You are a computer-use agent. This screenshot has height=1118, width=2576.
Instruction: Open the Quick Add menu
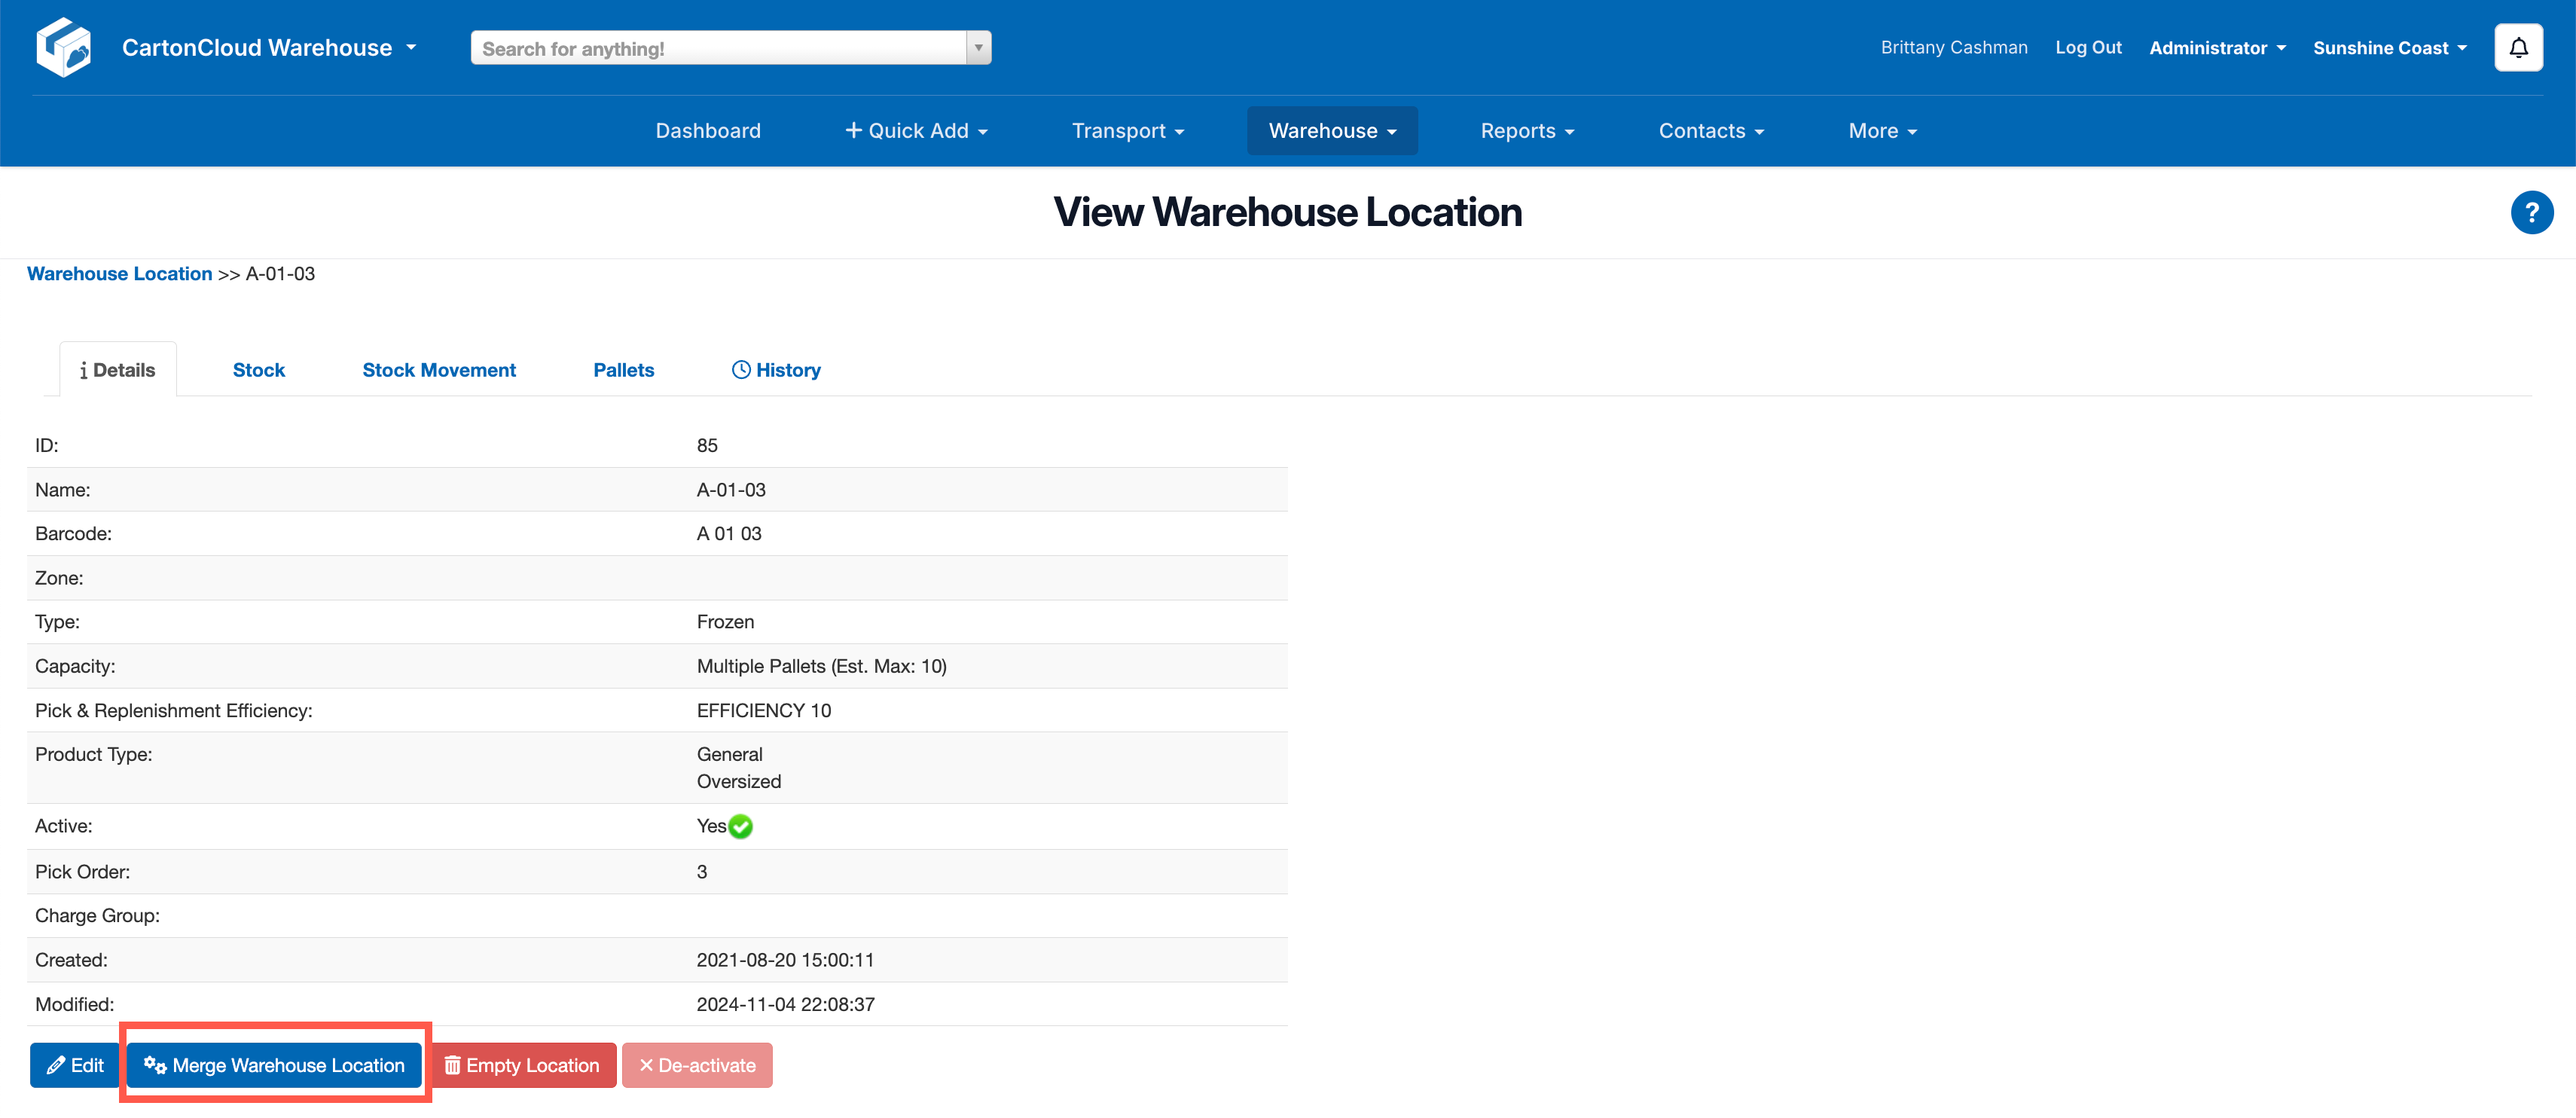pyautogui.click(x=916, y=131)
